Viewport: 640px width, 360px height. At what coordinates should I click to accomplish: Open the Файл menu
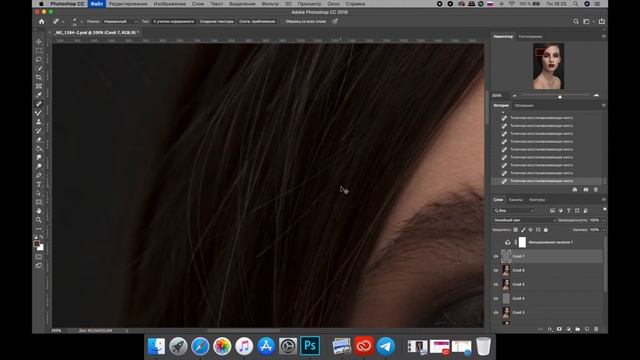pyautogui.click(x=97, y=4)
